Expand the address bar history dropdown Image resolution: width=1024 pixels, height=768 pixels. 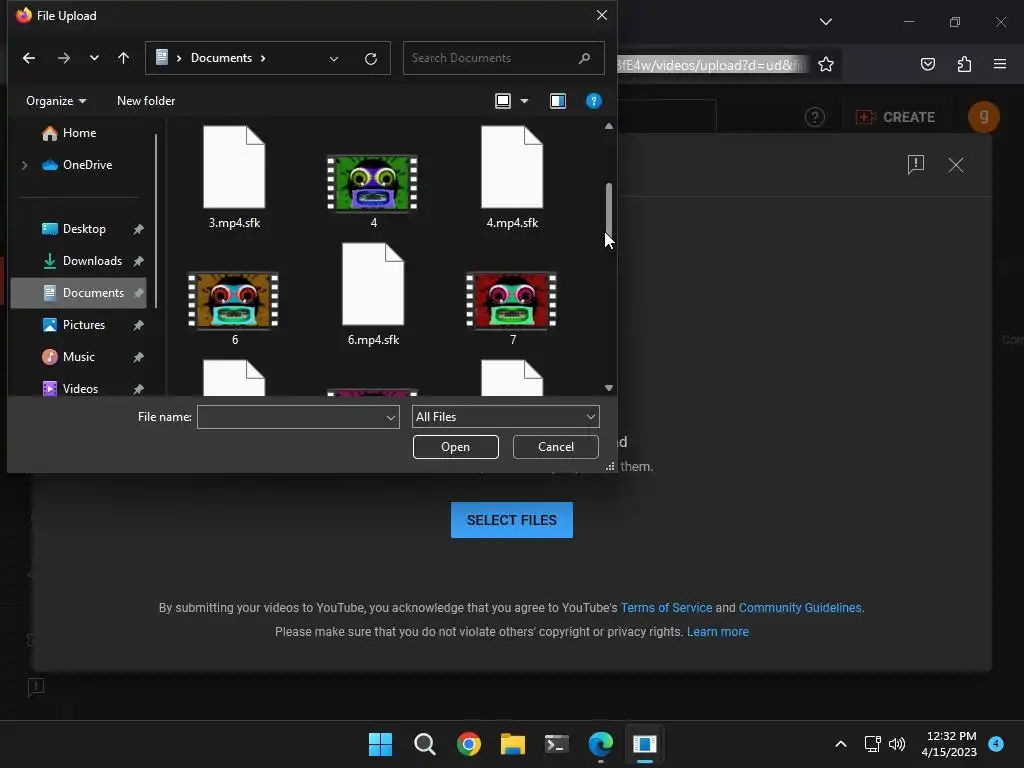point(334,59)
